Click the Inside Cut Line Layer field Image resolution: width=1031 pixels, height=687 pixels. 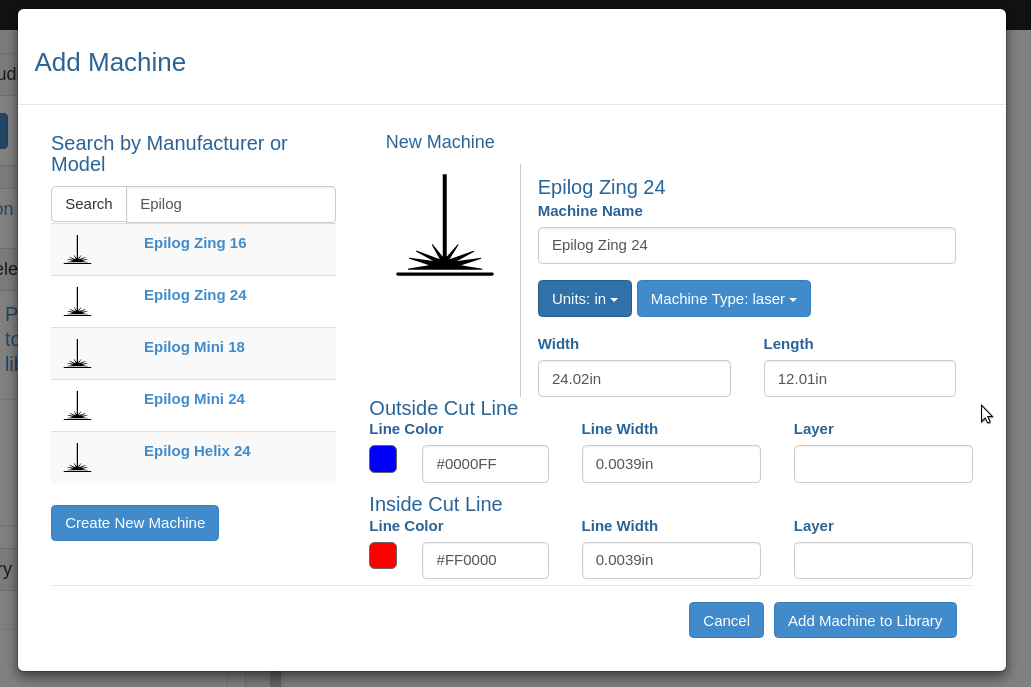coord(883,560)
